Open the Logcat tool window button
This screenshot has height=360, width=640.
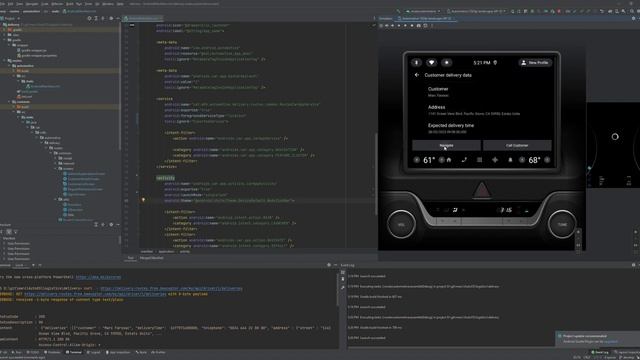click(94, 352)
